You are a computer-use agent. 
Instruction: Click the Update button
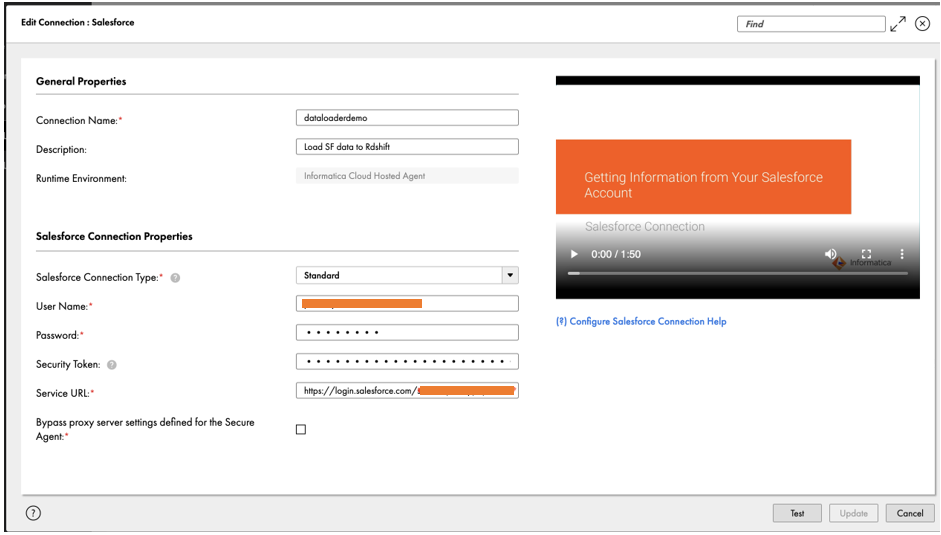click(853, 513)
